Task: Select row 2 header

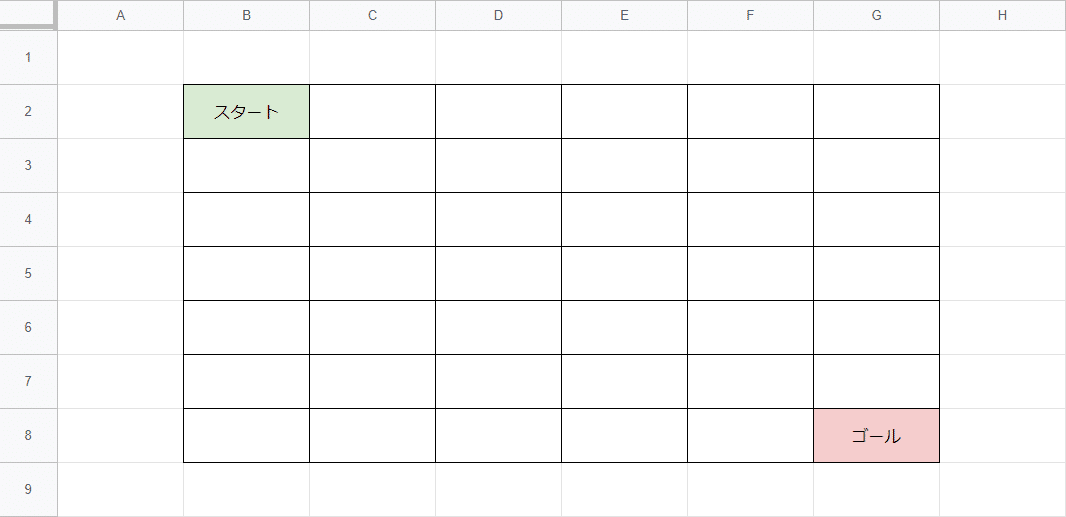Action: 28,112
